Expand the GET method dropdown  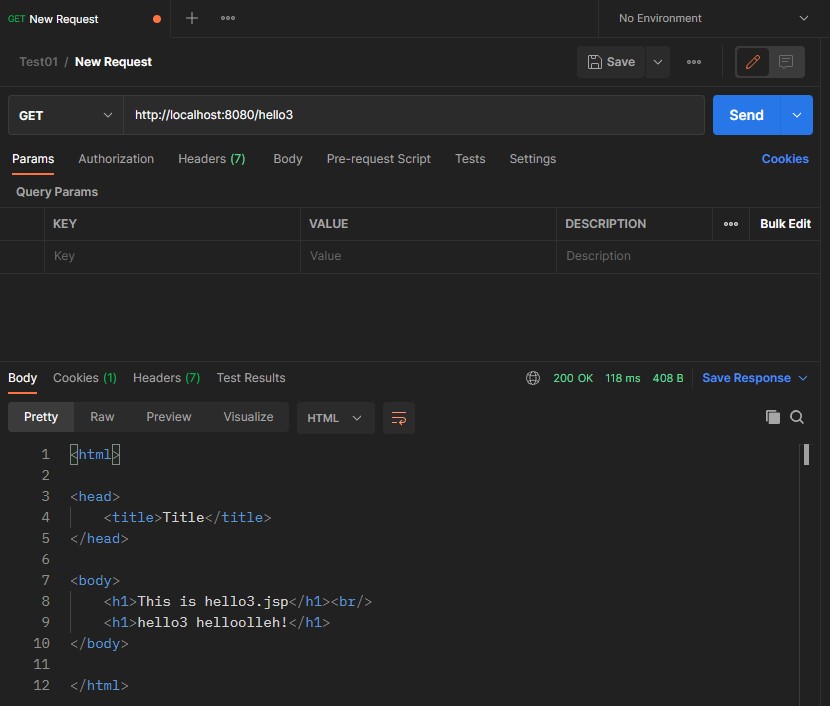[65, 115]
